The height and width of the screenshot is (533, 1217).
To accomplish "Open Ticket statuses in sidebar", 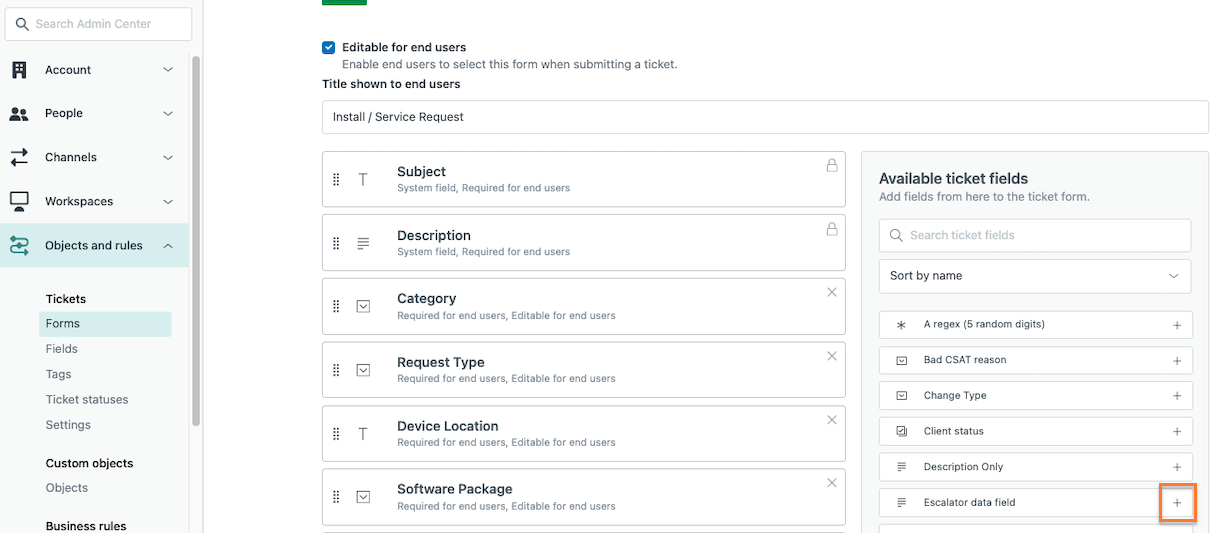I will click(87, 399).
